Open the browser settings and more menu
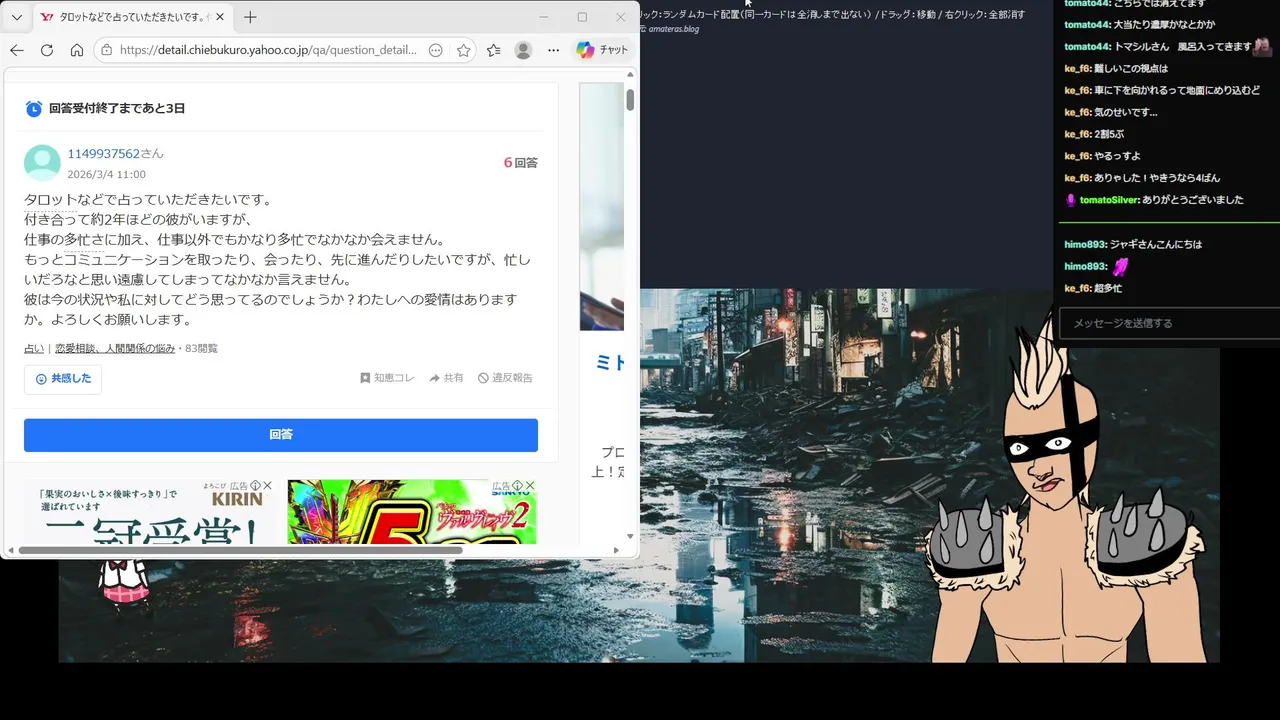Screen dimensions: 1280x720 point(553,50)
